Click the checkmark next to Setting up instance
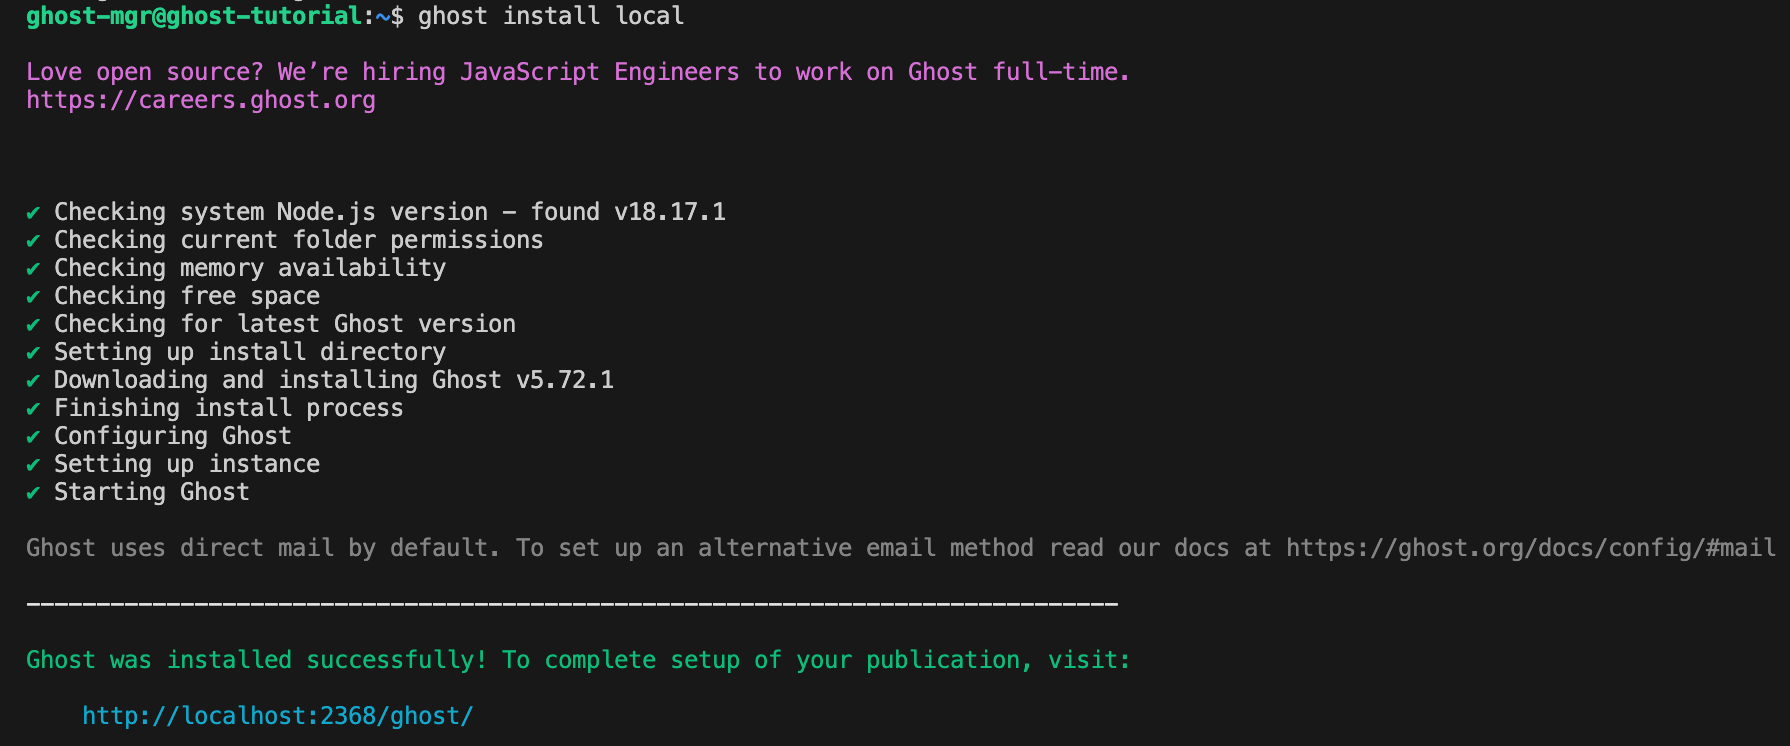 (33, 465)
